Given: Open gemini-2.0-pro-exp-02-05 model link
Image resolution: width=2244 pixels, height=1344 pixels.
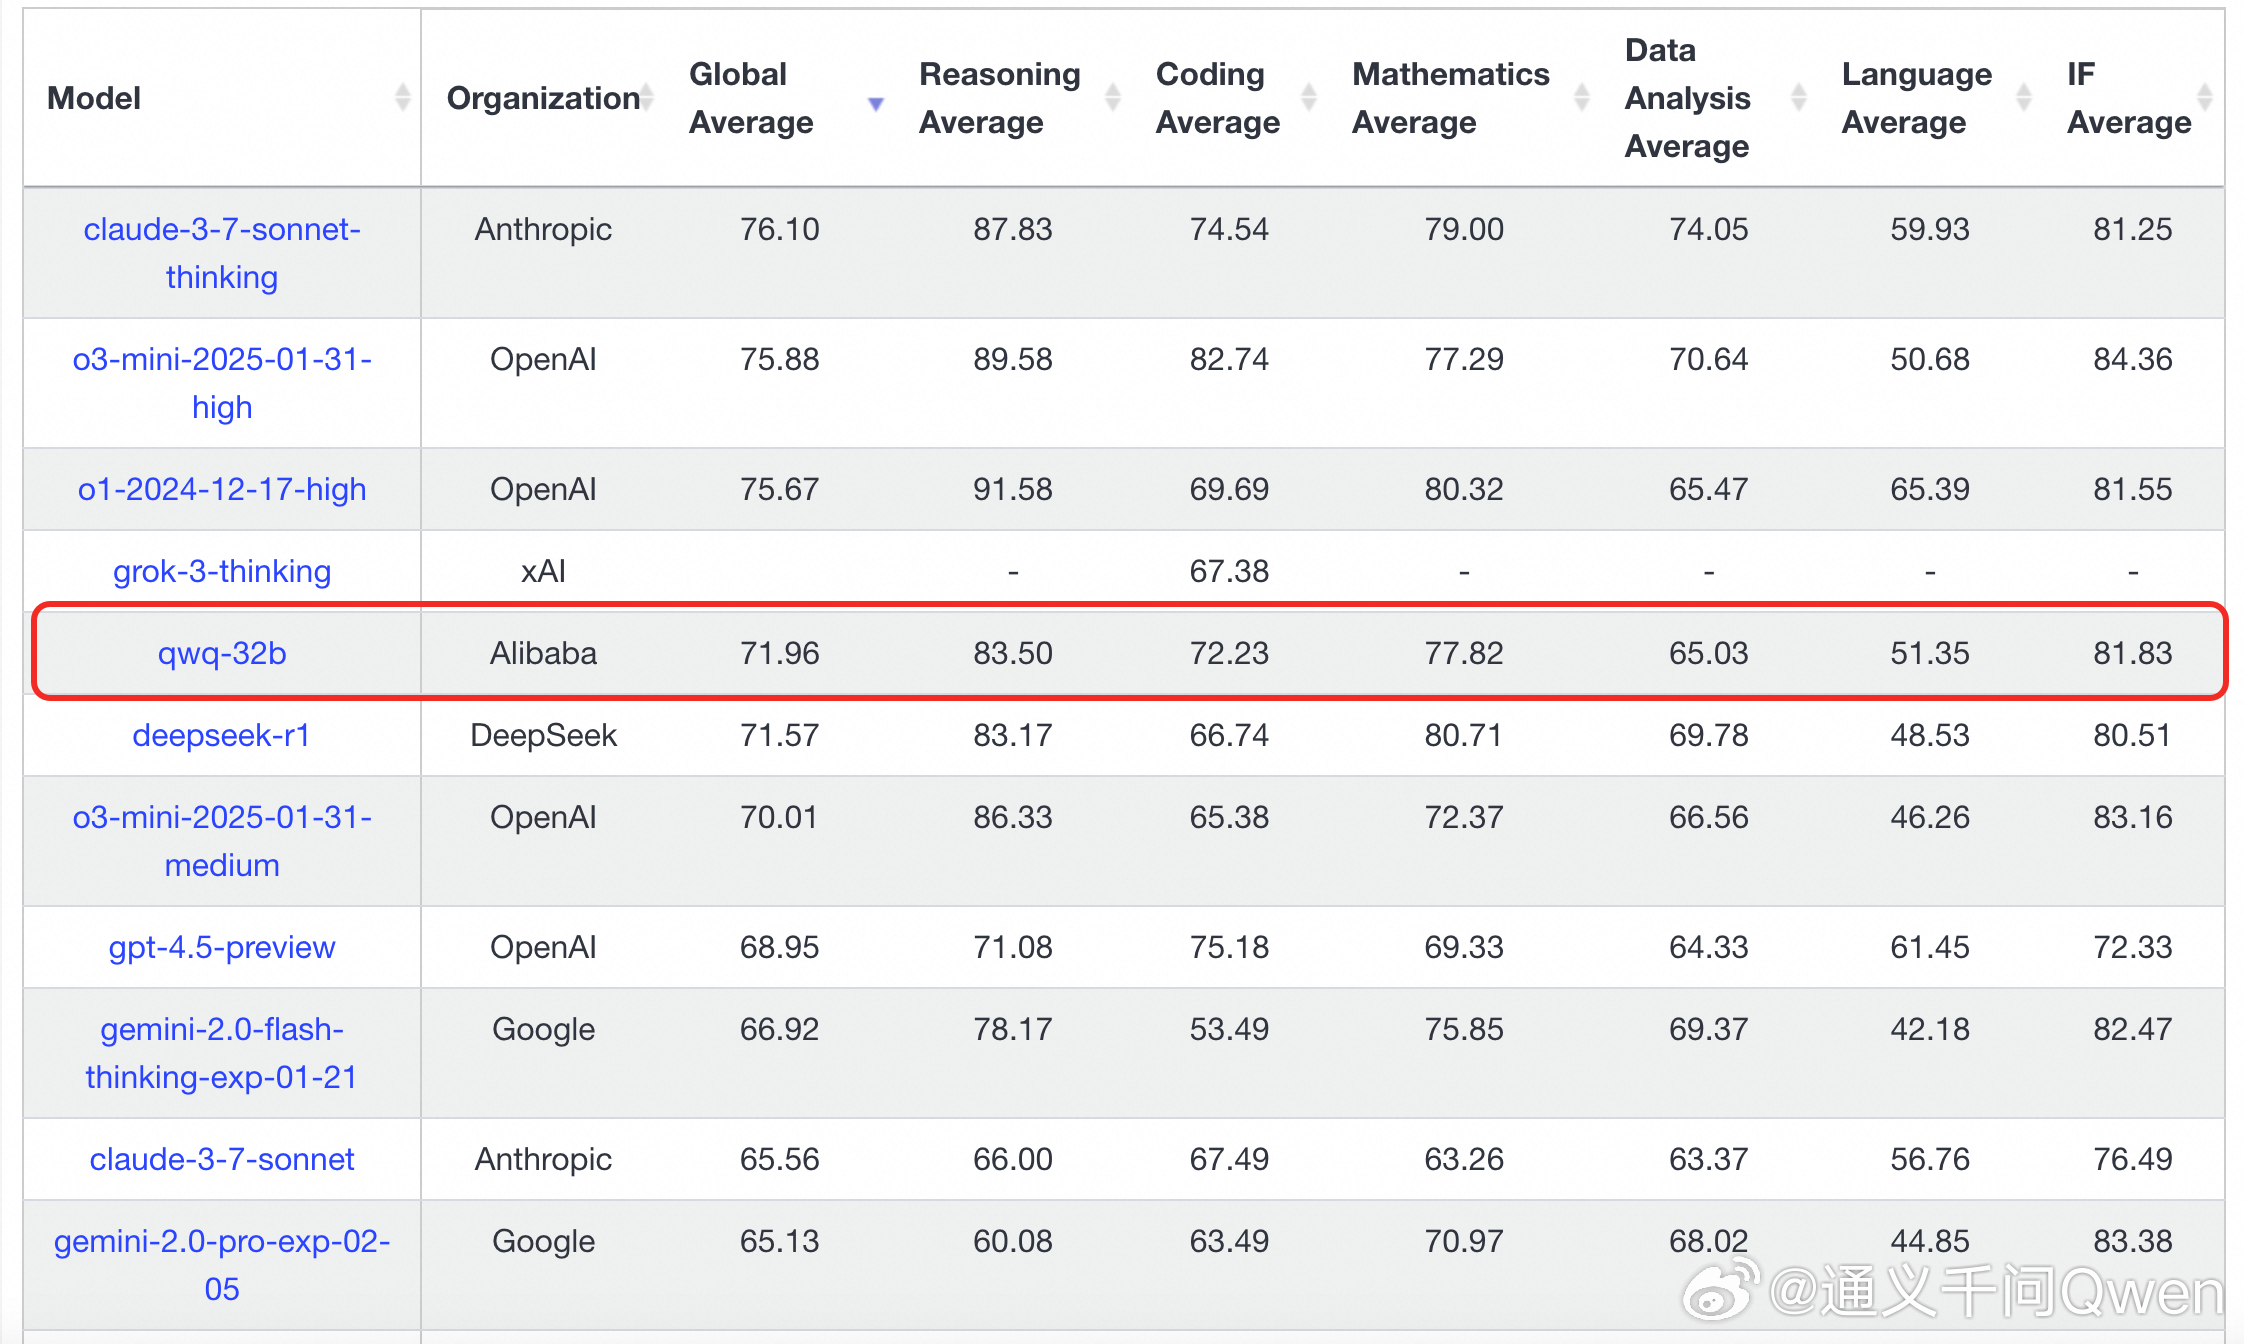Looking at the screenshot, I should [222, 1265].
